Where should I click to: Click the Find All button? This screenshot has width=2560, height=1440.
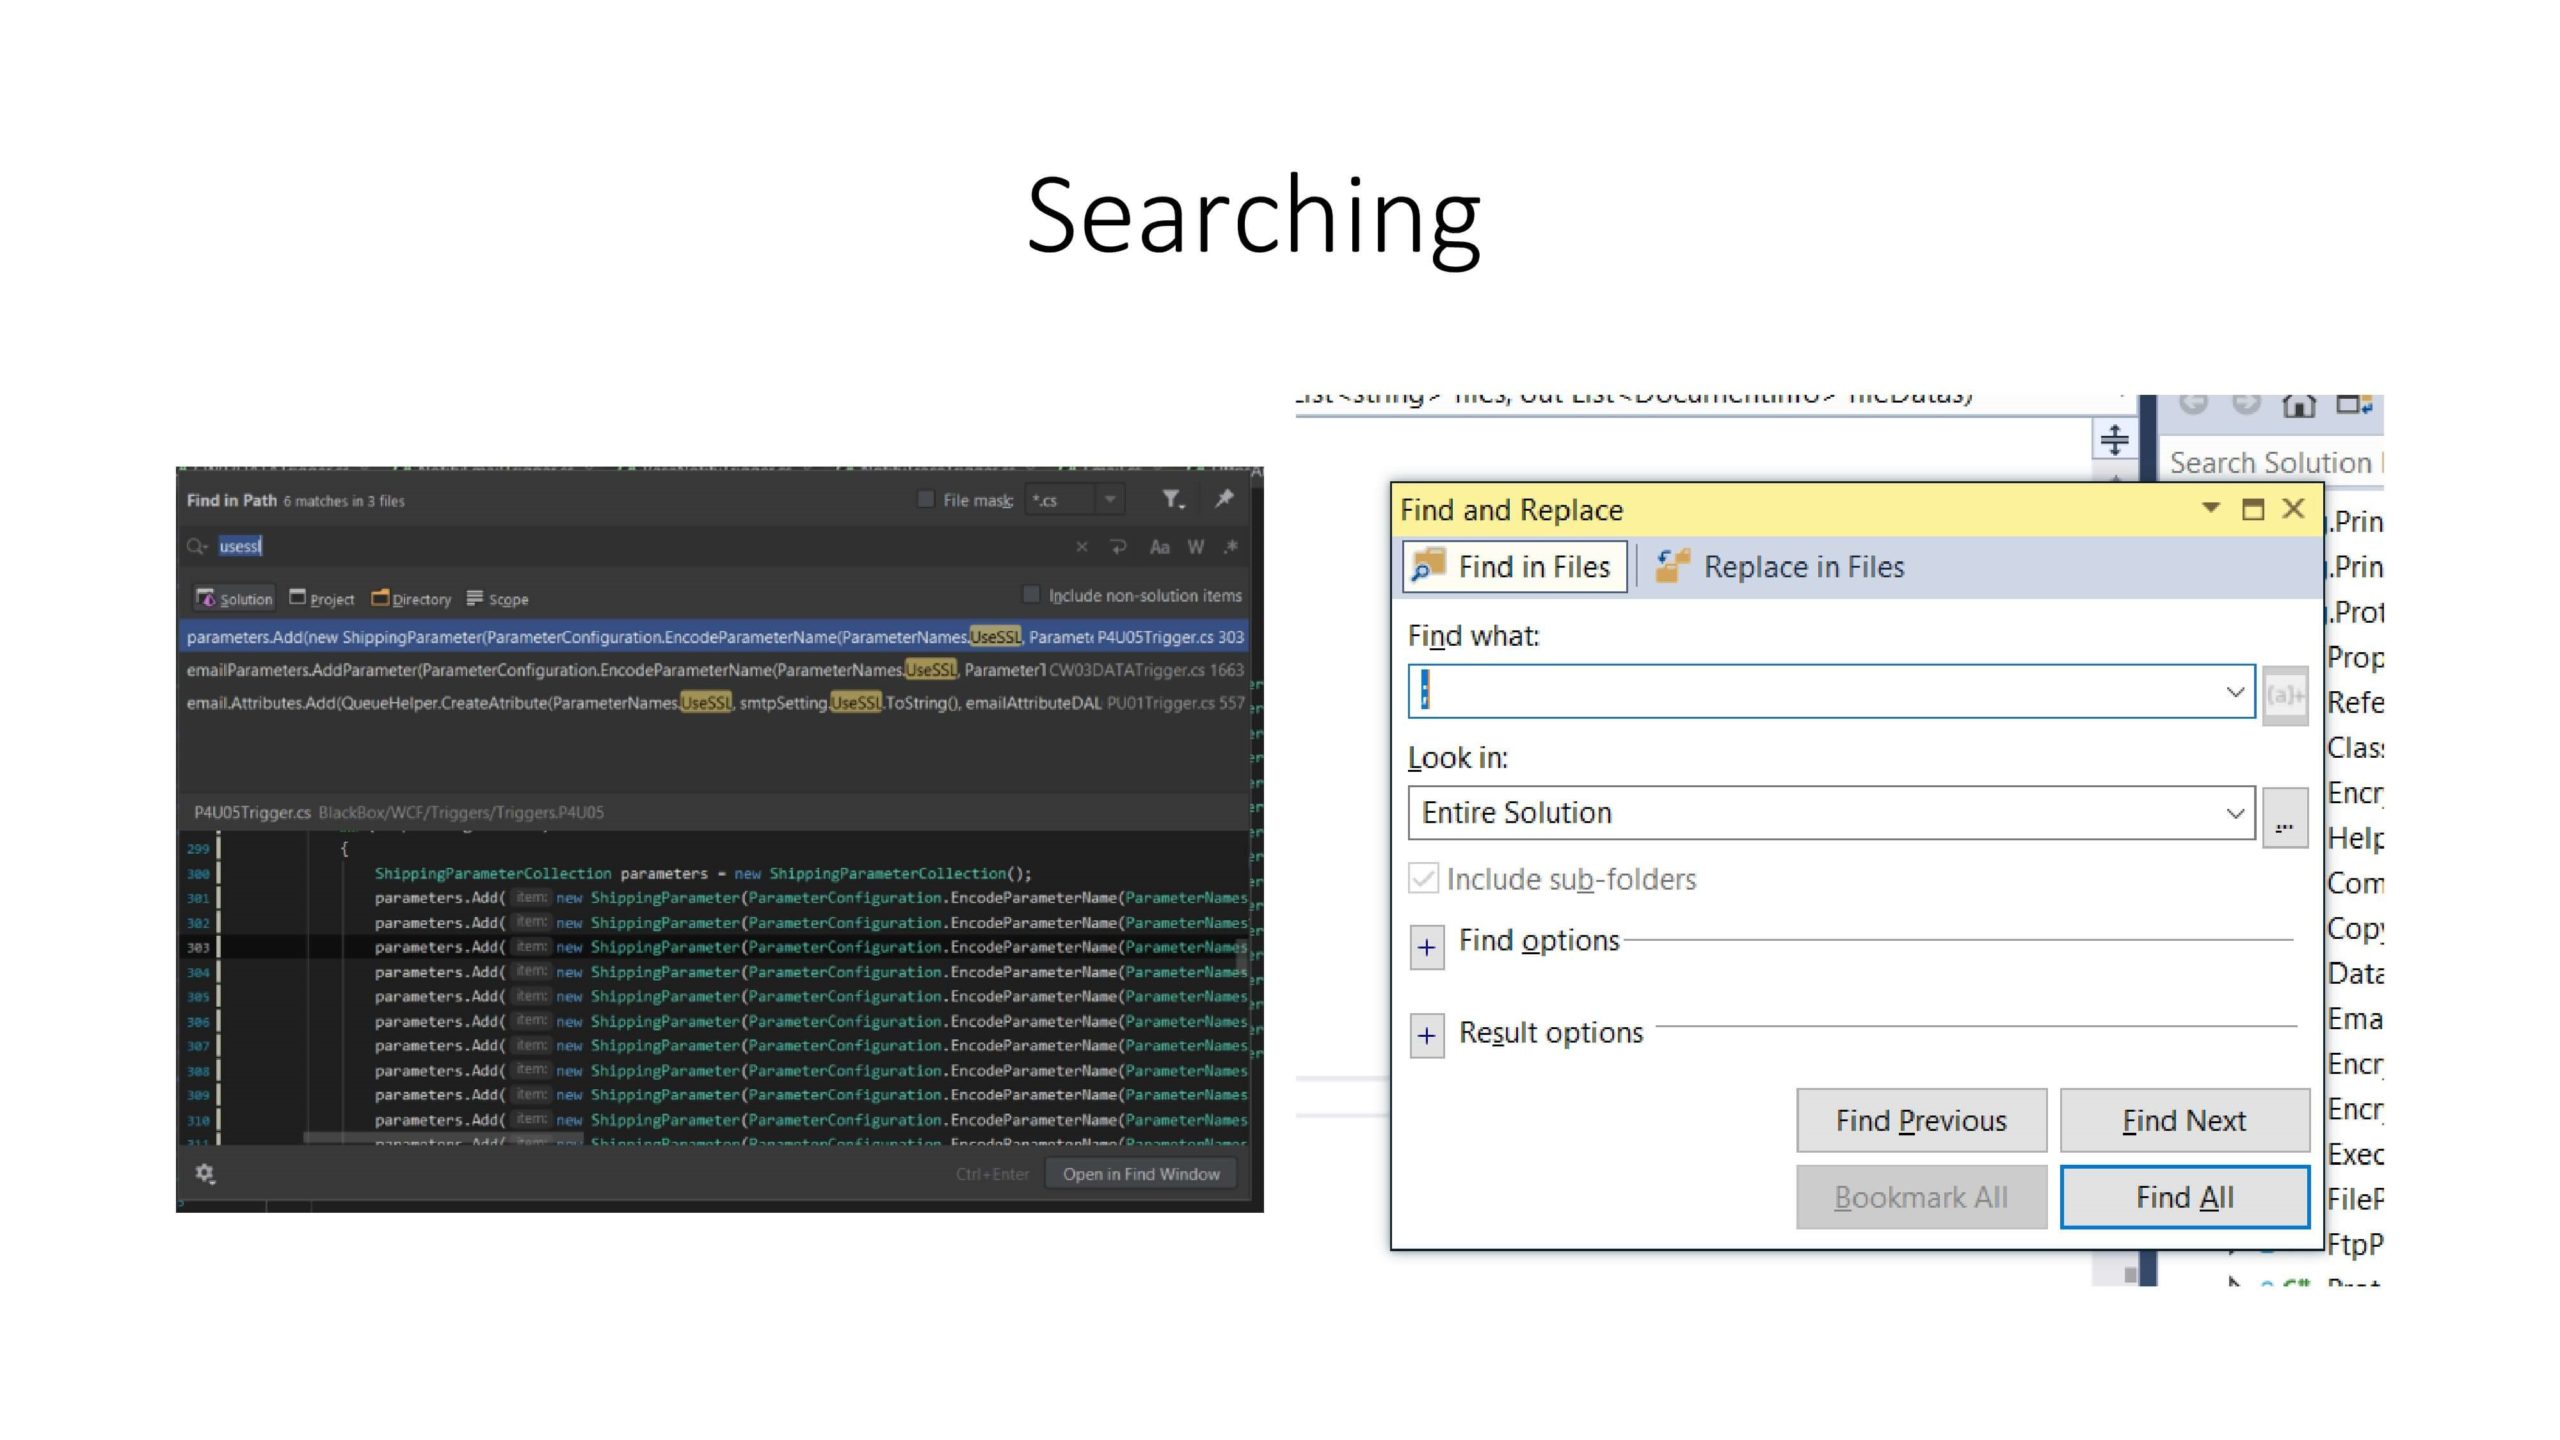(2184, 1197)
